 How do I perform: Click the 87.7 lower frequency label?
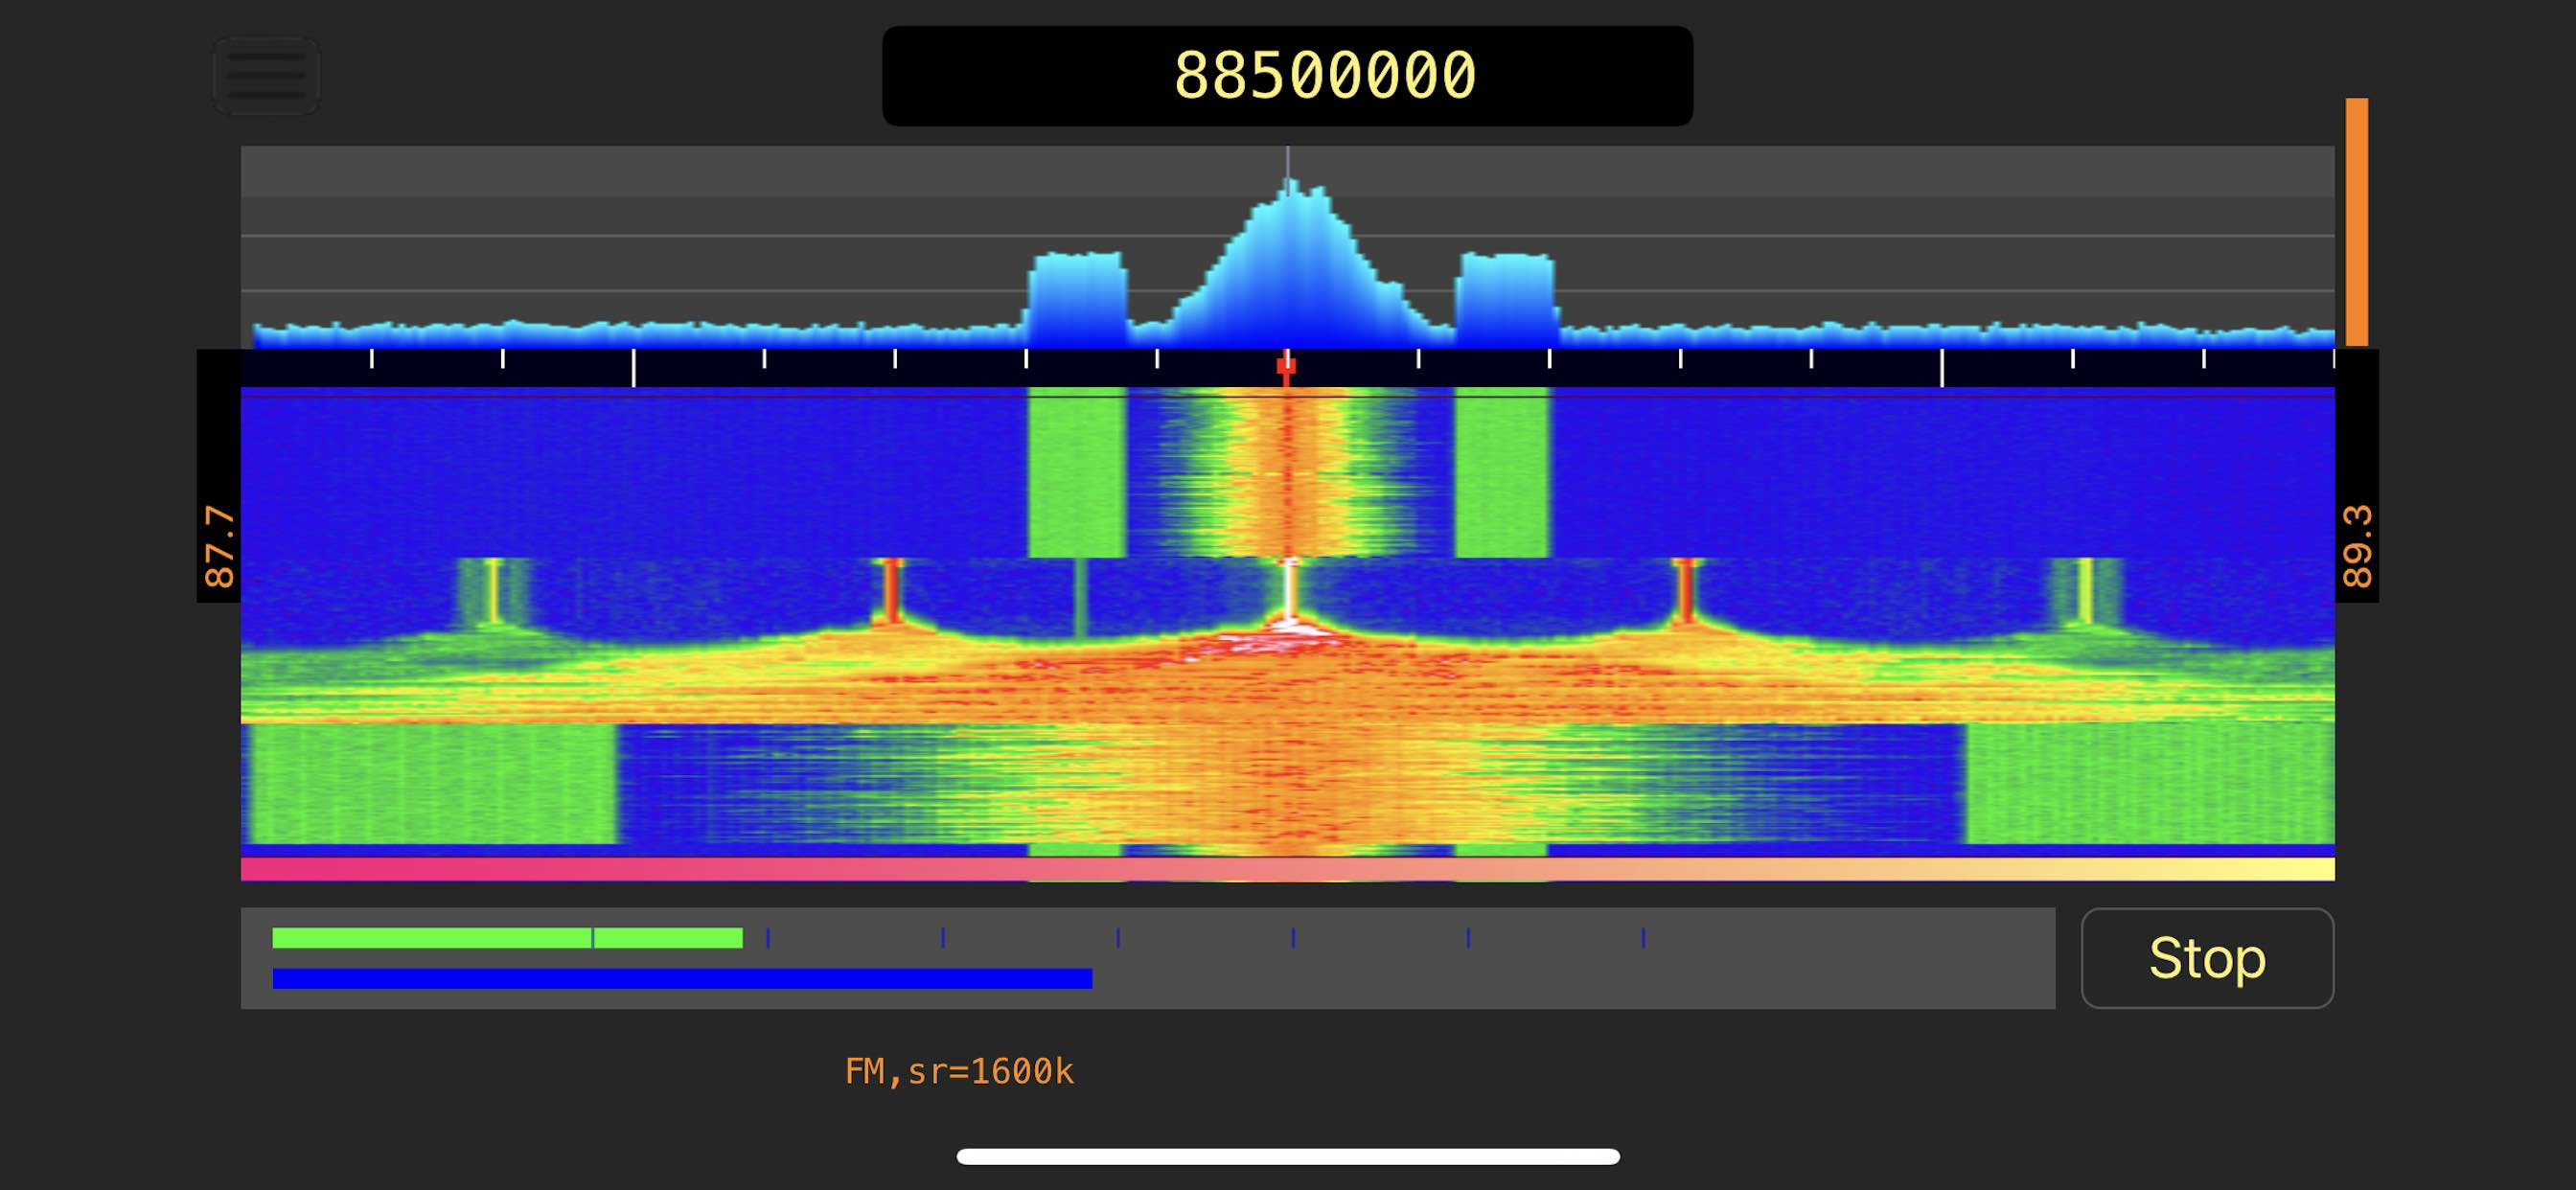[219, 546]
